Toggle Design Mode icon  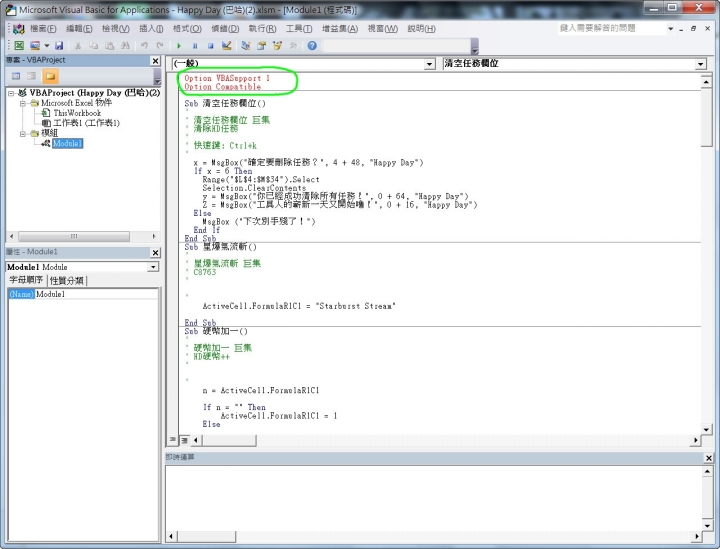tap(226, 45)
